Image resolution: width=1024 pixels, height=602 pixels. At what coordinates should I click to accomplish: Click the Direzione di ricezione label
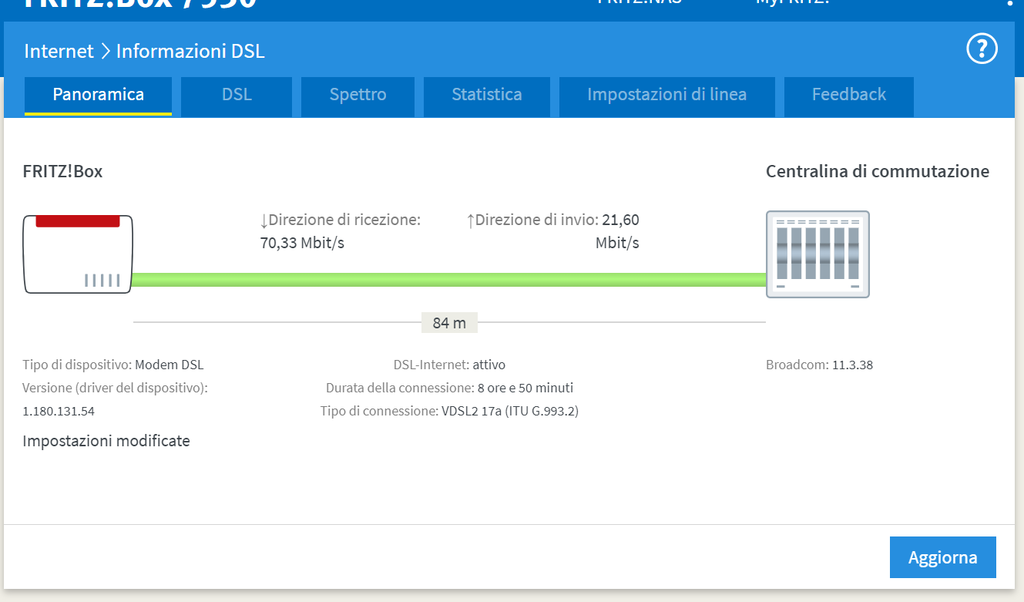pyautogui.click(x=340, y=220)
